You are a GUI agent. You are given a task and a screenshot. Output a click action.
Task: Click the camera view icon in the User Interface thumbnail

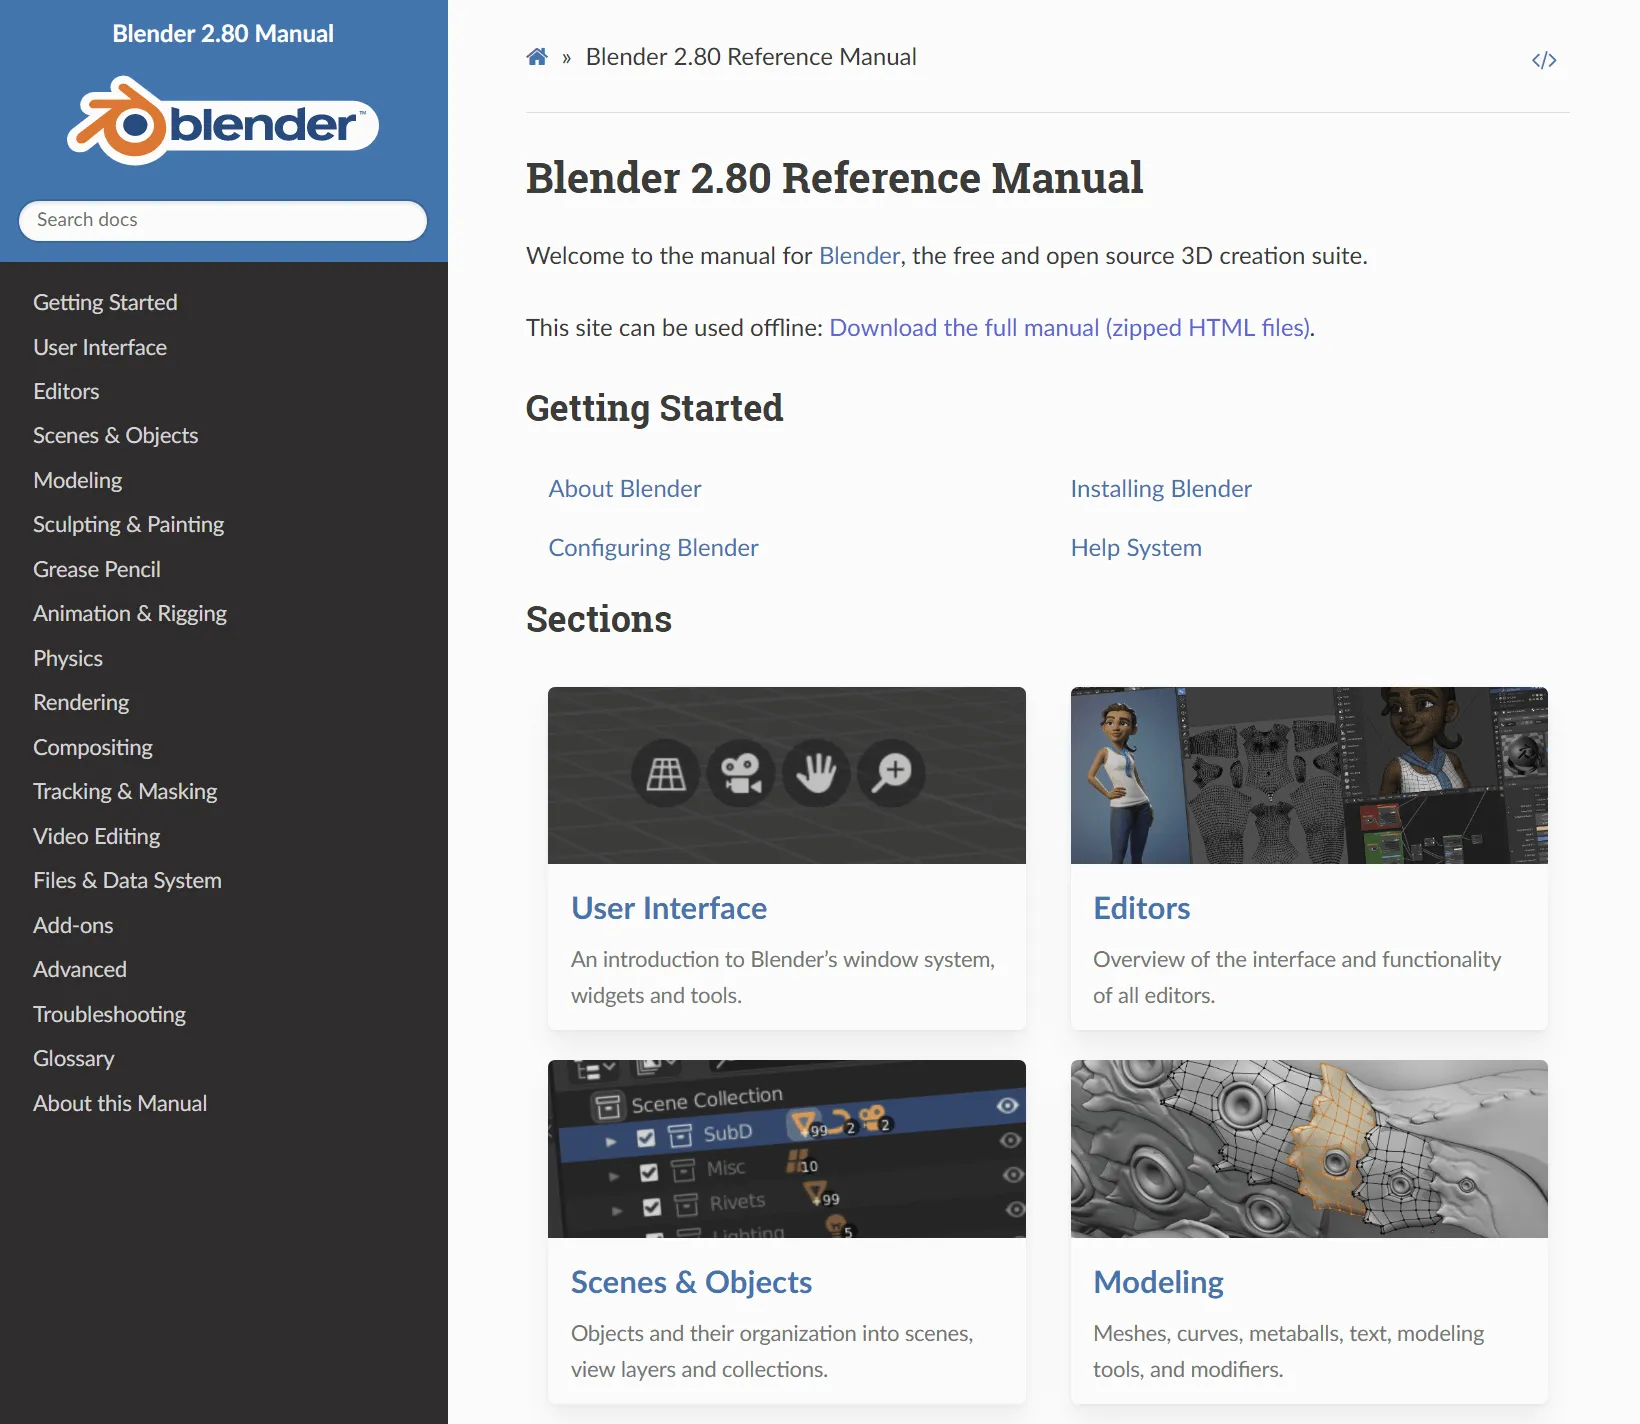(741, 773)
